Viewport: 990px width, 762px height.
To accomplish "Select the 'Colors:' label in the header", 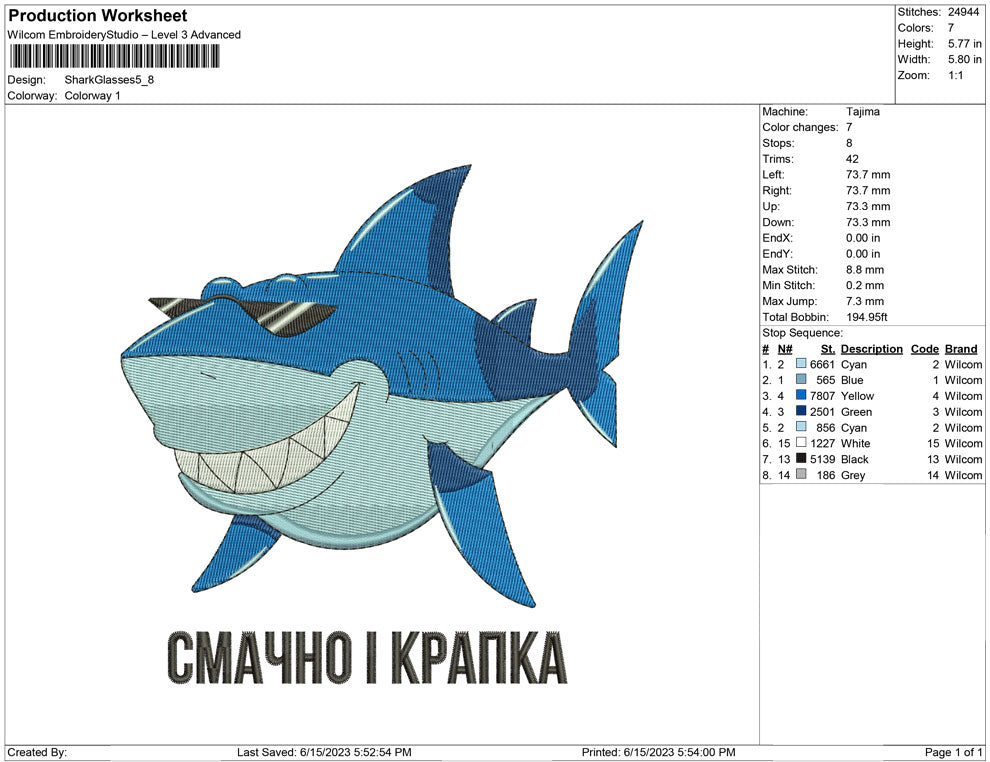I will point(915,28).
